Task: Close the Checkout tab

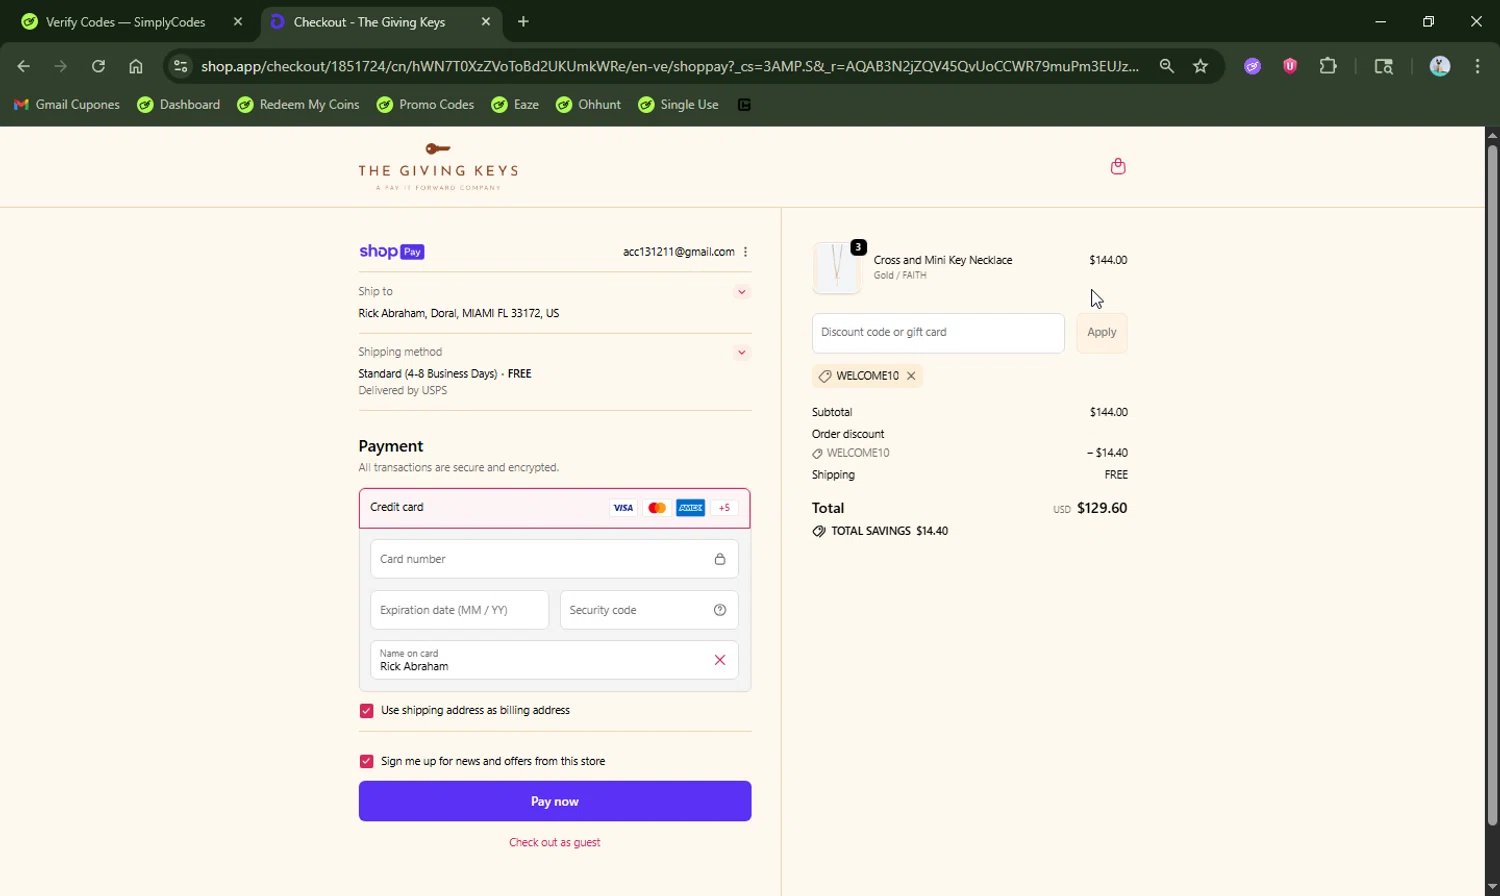Action: 486,22
